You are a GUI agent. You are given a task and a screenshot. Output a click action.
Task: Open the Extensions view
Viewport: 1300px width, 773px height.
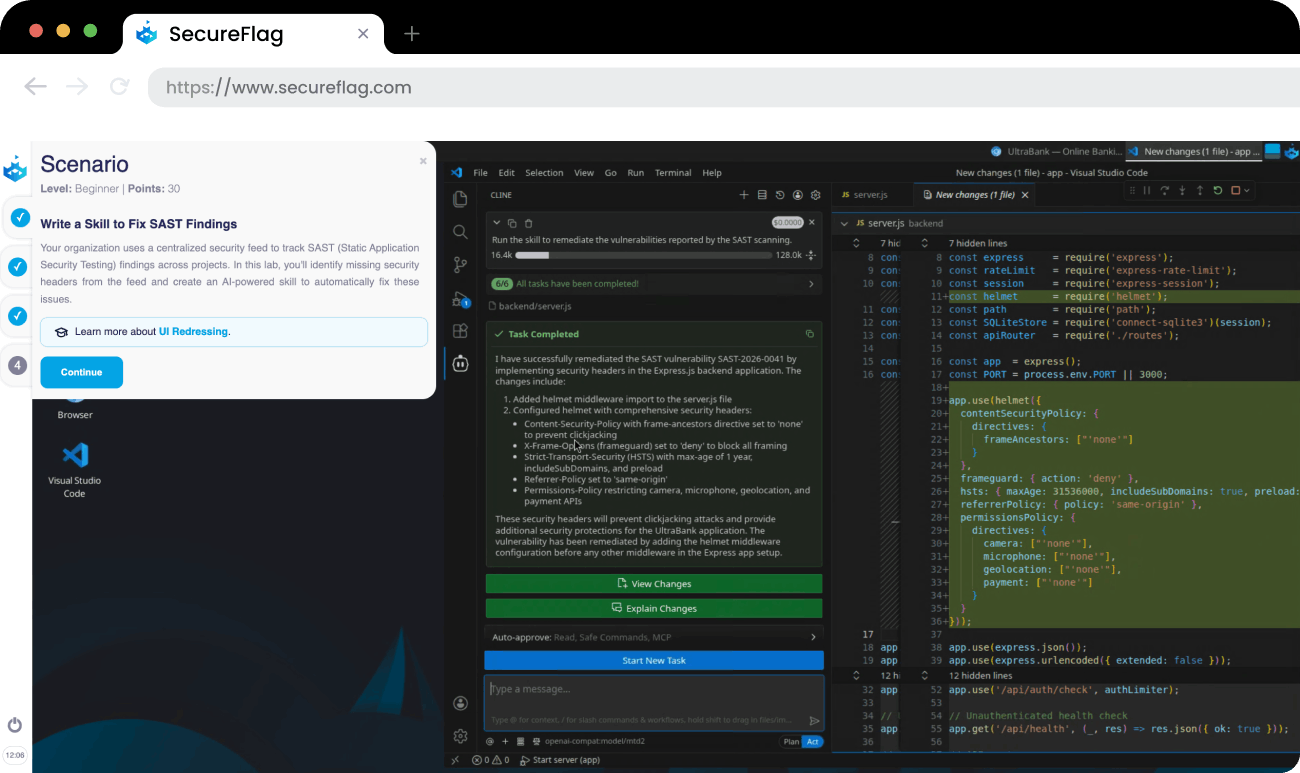pyautogui.click(x=460, y=330)
